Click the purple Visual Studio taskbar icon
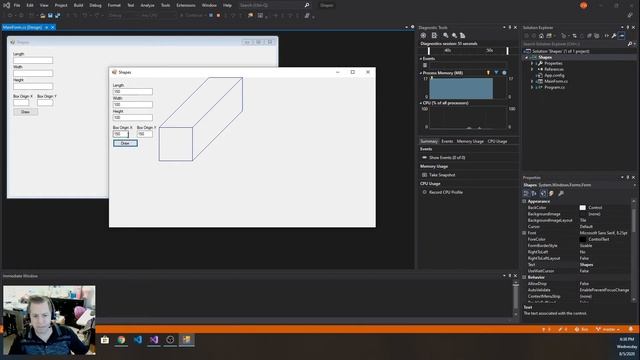The width and height of the screenshot is (640, 360). click(x=154, y=340)
